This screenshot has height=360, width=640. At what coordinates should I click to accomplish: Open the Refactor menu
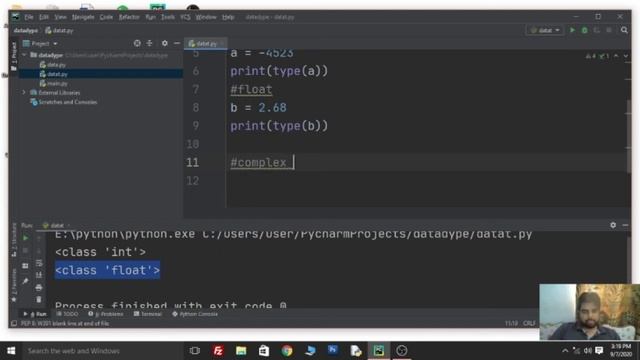click(x=129, y=17)
